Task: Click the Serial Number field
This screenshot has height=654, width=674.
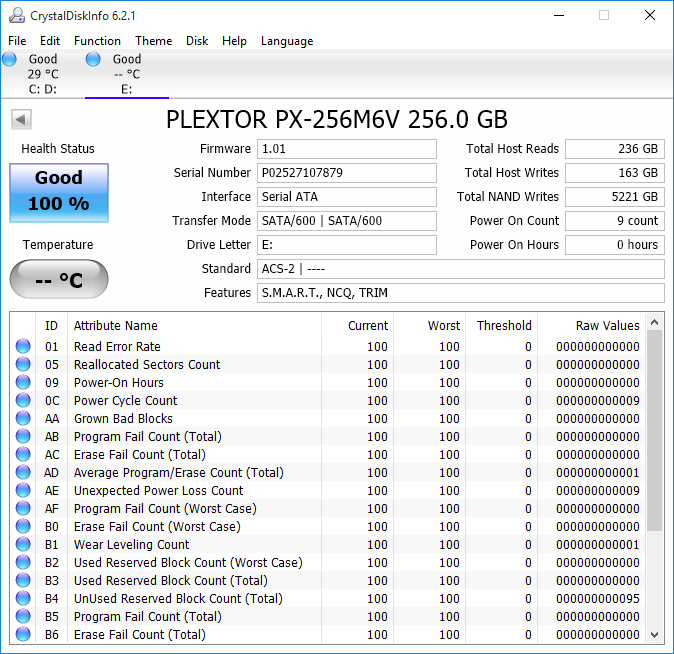Action: 347,173
